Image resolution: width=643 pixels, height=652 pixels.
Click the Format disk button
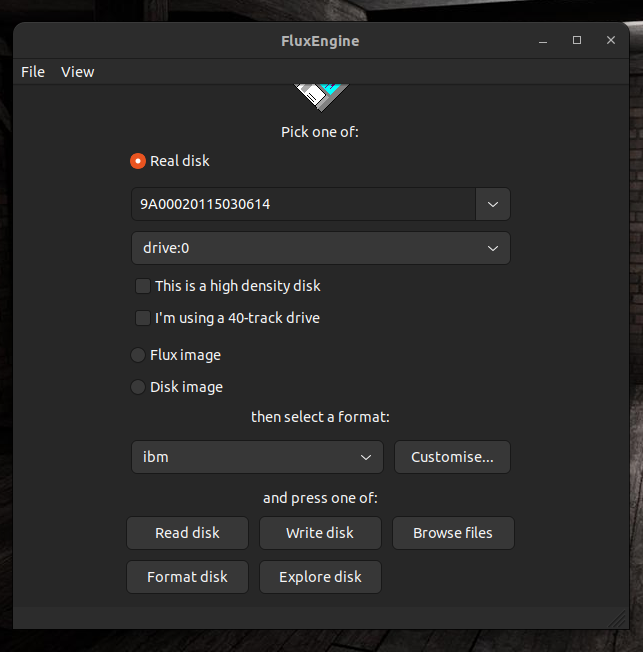coord(187,577)
